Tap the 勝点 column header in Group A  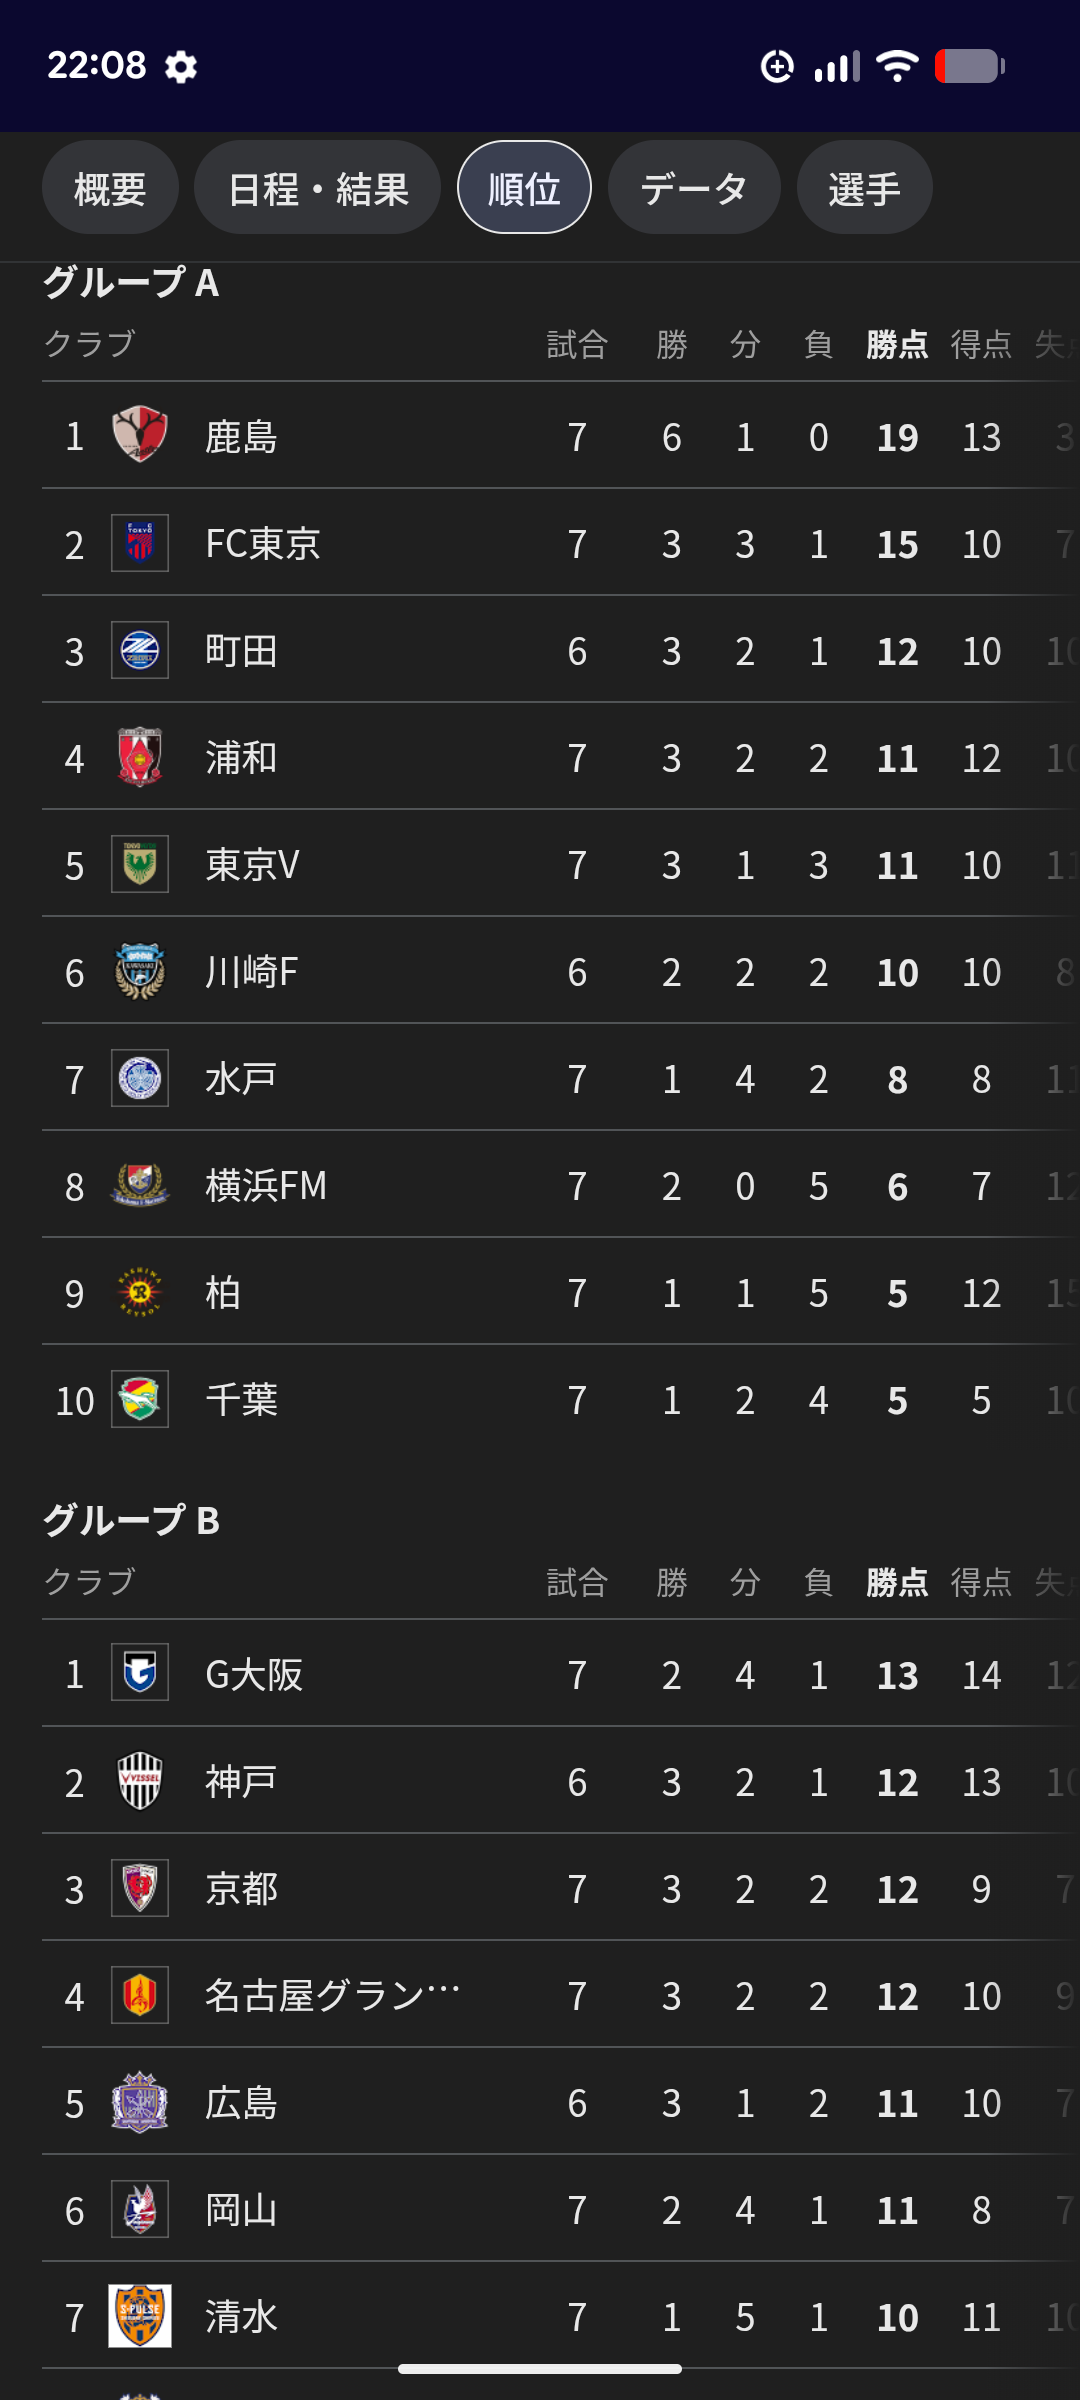(x=897, y=345)
